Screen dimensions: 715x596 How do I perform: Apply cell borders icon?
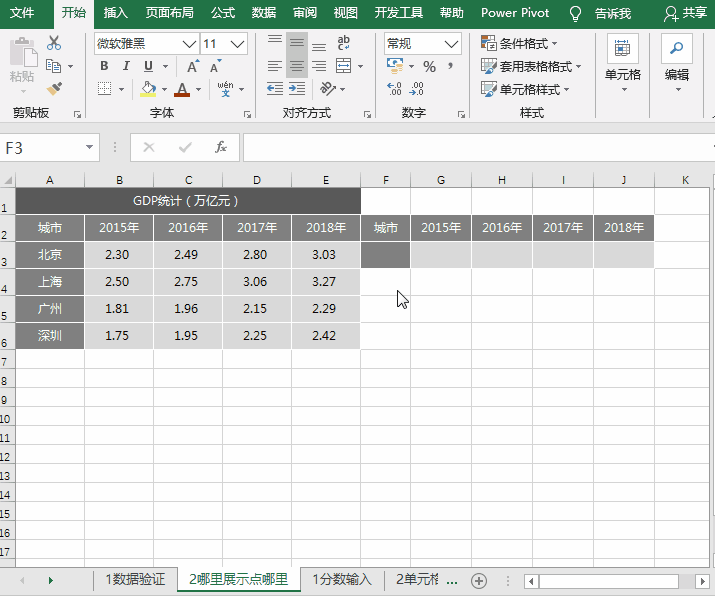[104, 88]
